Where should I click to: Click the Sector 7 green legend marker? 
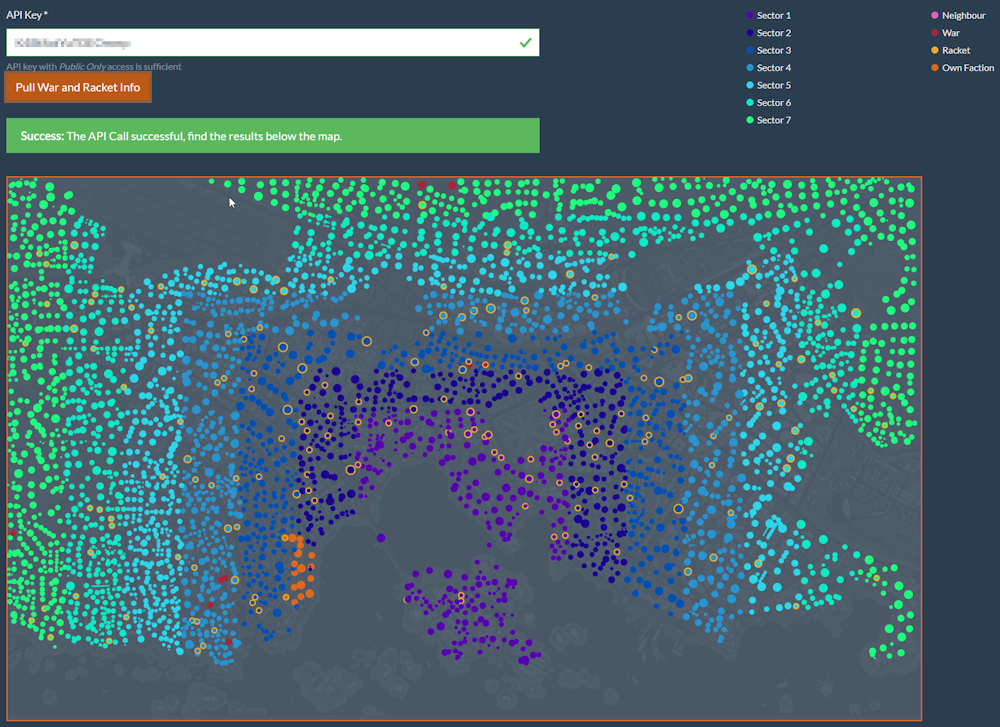750,120
